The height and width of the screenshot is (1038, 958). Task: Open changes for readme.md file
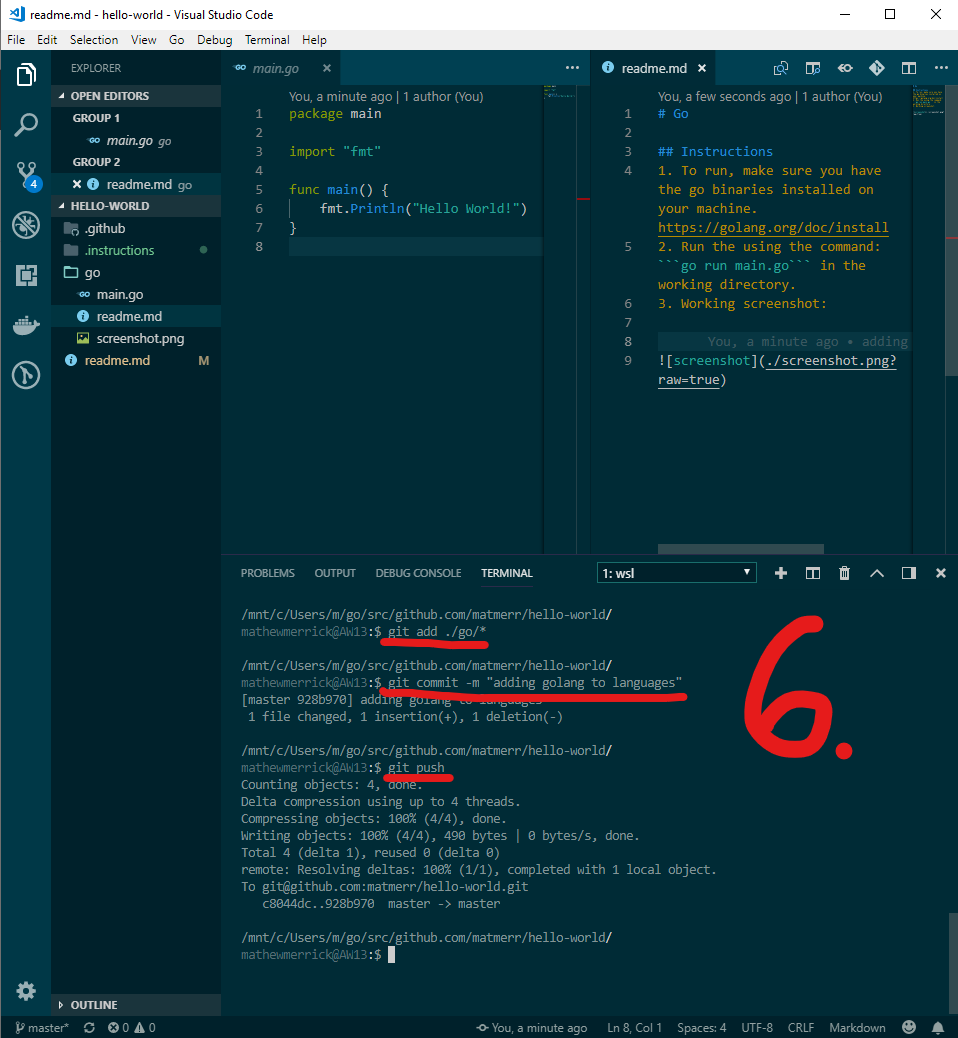(x=781, y=68)
